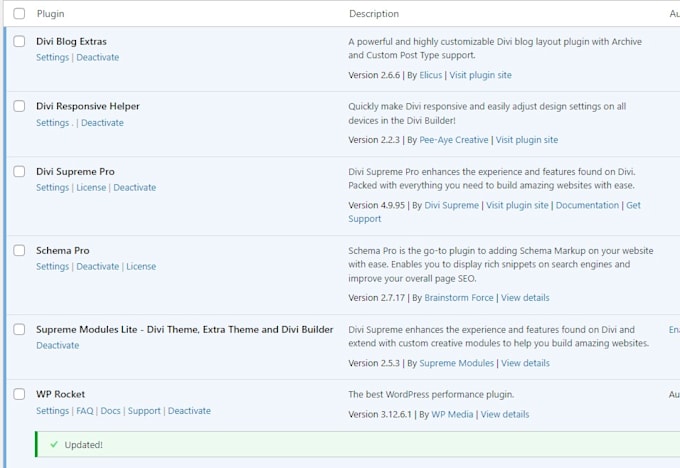The height and width of the screenshot is (468, 680).
Task: Check the Divi Blog Extras checkbox
Action: [x=19, y=41]
